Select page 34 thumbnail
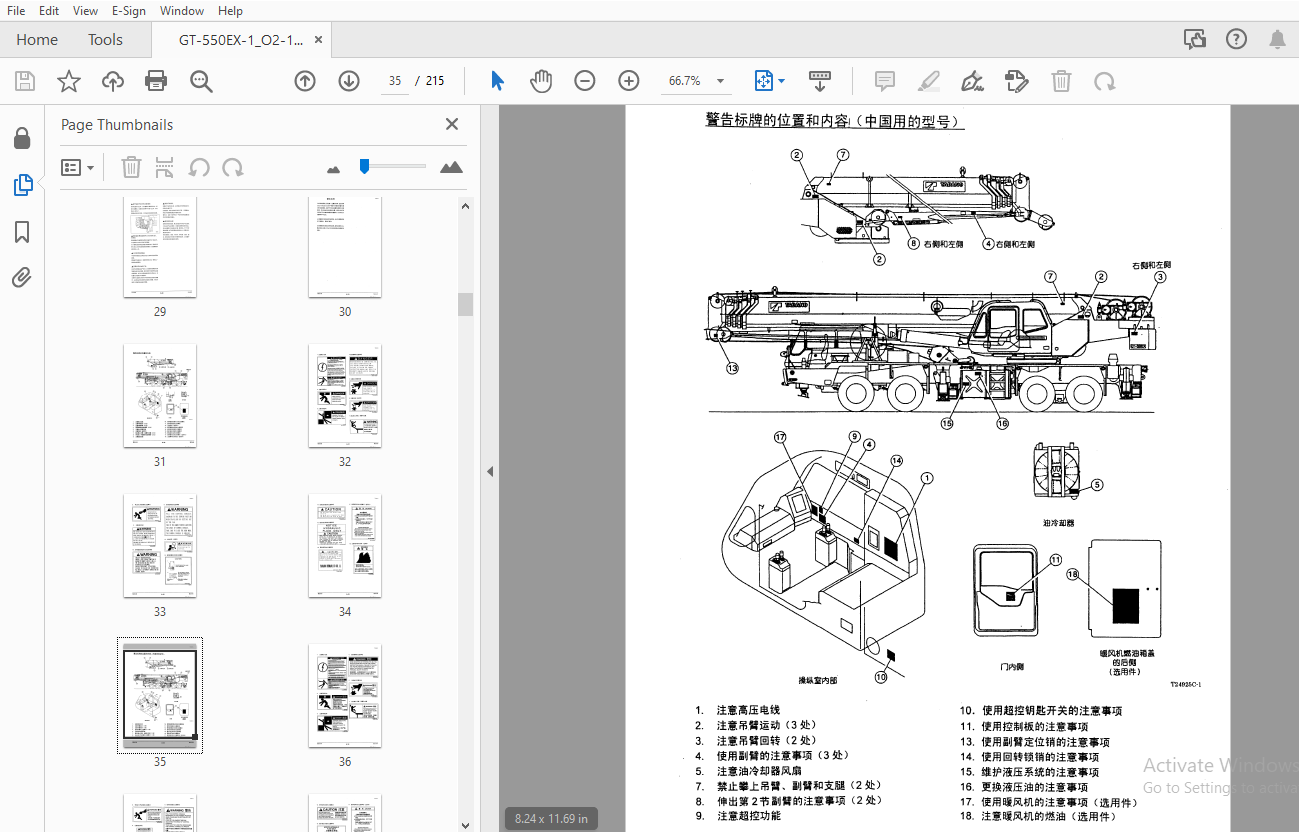This screenshot has width=1299, height=832. point(345,545)
